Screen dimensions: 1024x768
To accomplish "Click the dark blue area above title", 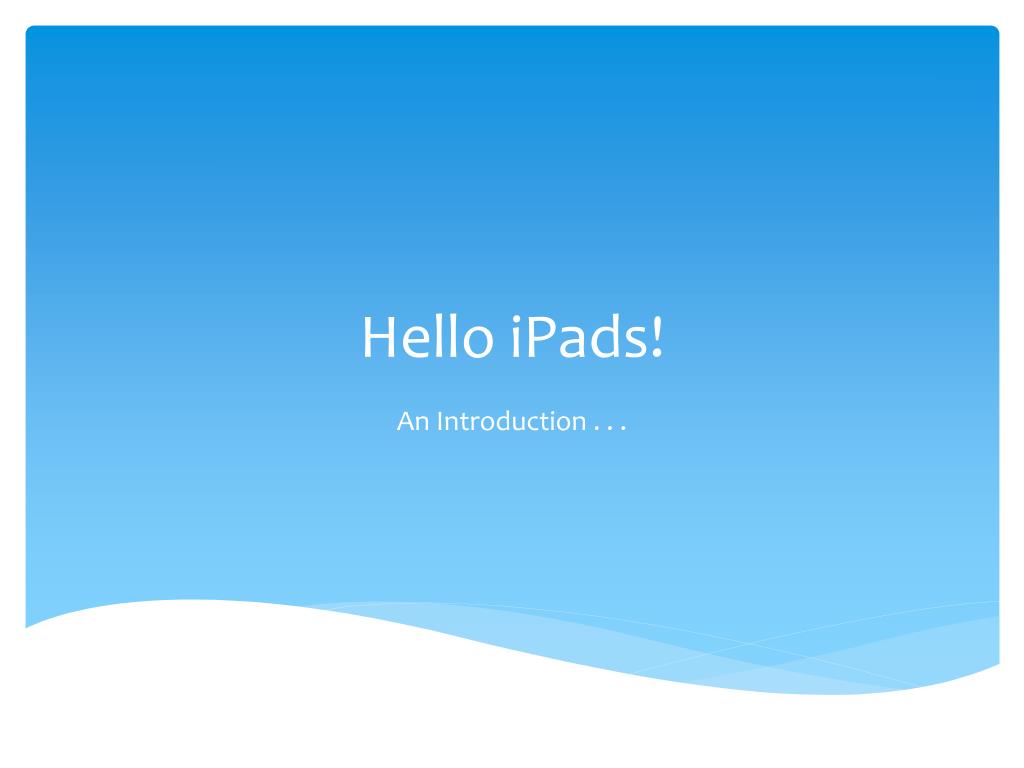I will point(513,163).
